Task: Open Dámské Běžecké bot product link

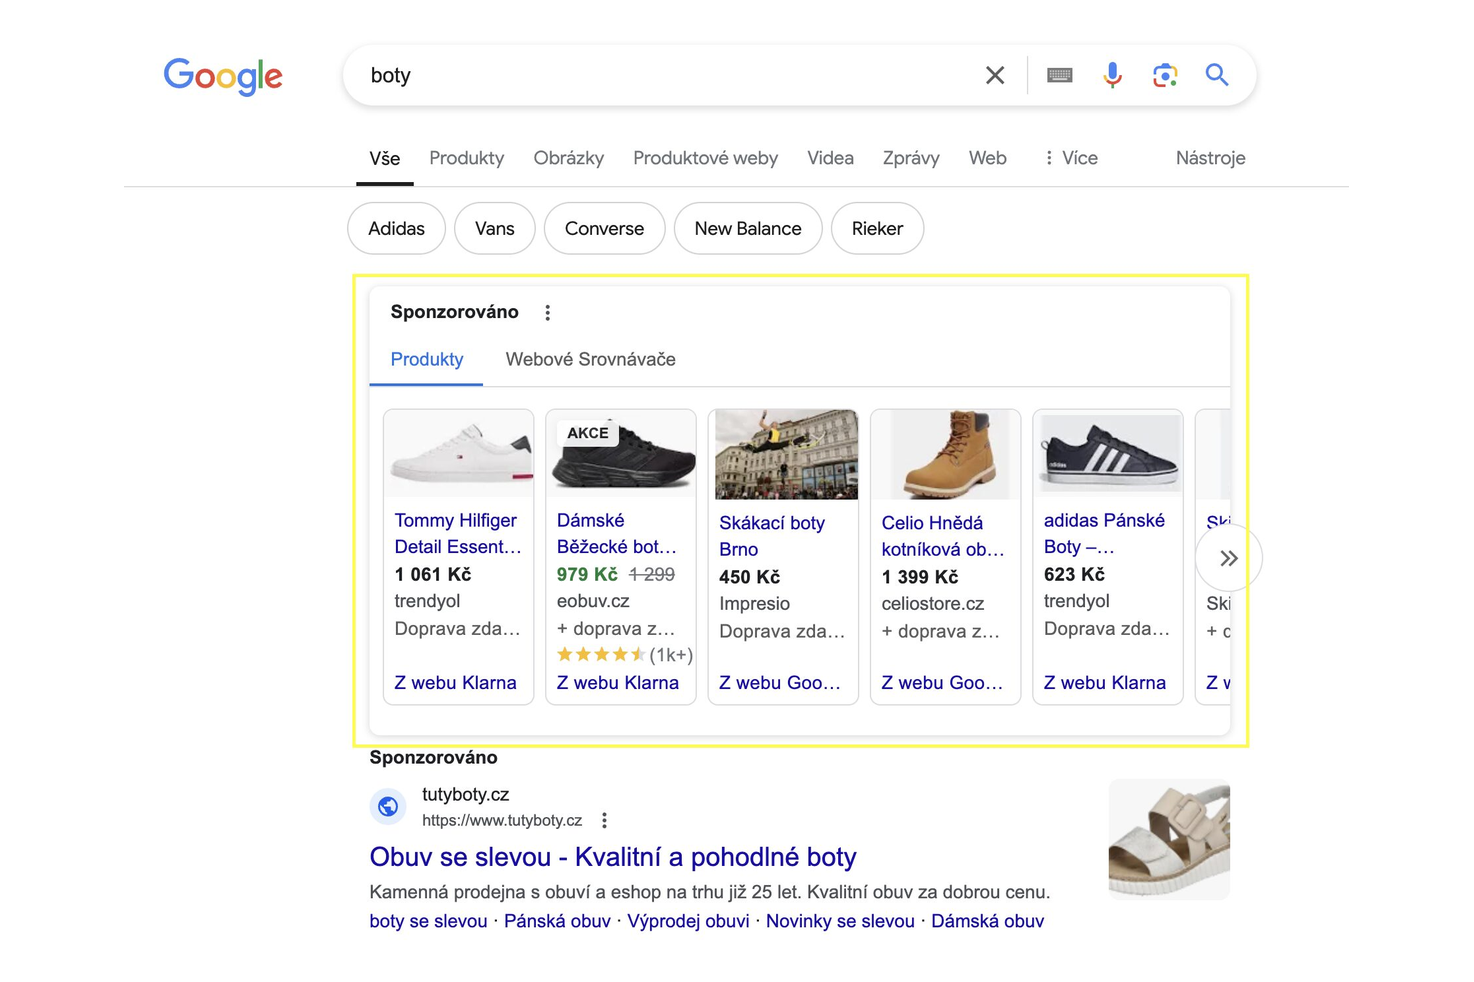Action: pos(617,533)
